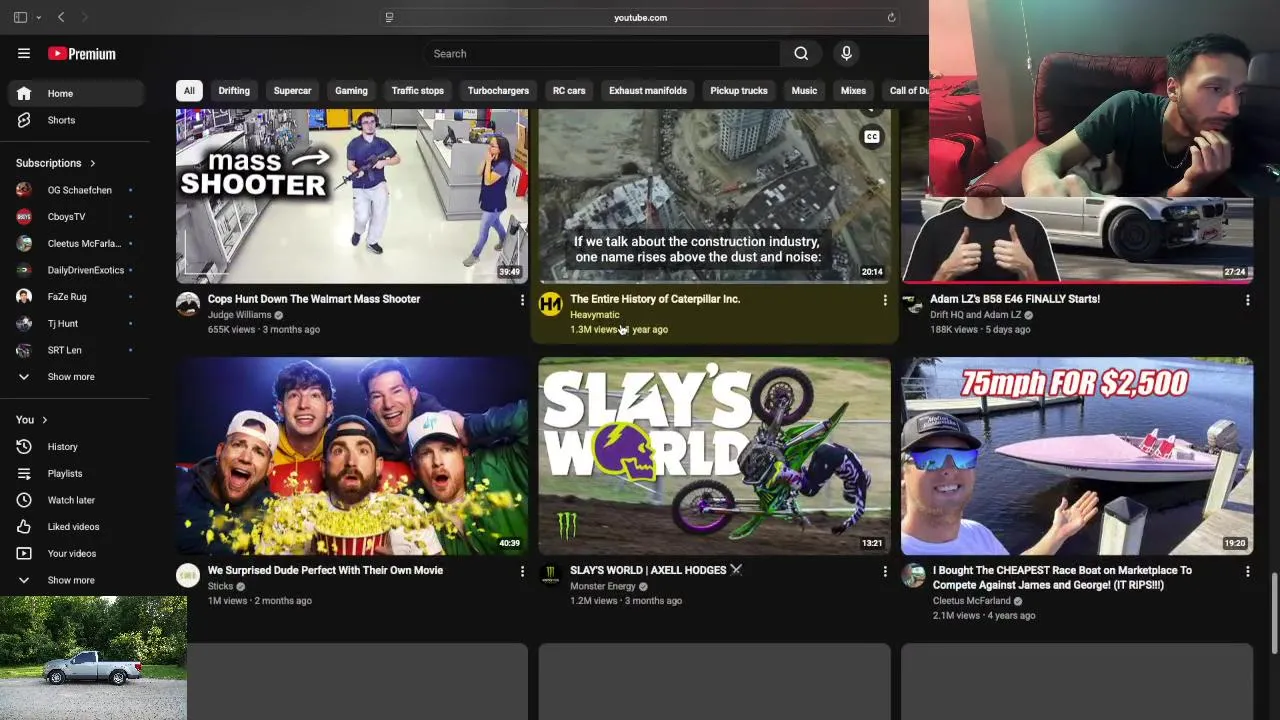Open Heavymatic channel link

click(x=595, y=315)
